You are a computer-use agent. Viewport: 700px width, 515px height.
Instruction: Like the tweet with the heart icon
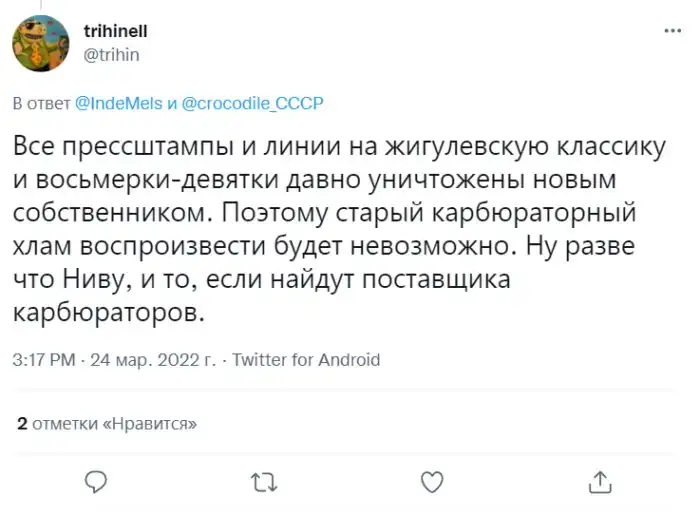431,484
